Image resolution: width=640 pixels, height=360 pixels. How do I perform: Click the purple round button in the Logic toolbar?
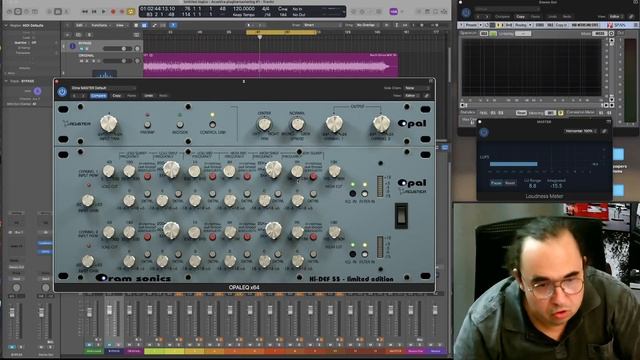393,11
